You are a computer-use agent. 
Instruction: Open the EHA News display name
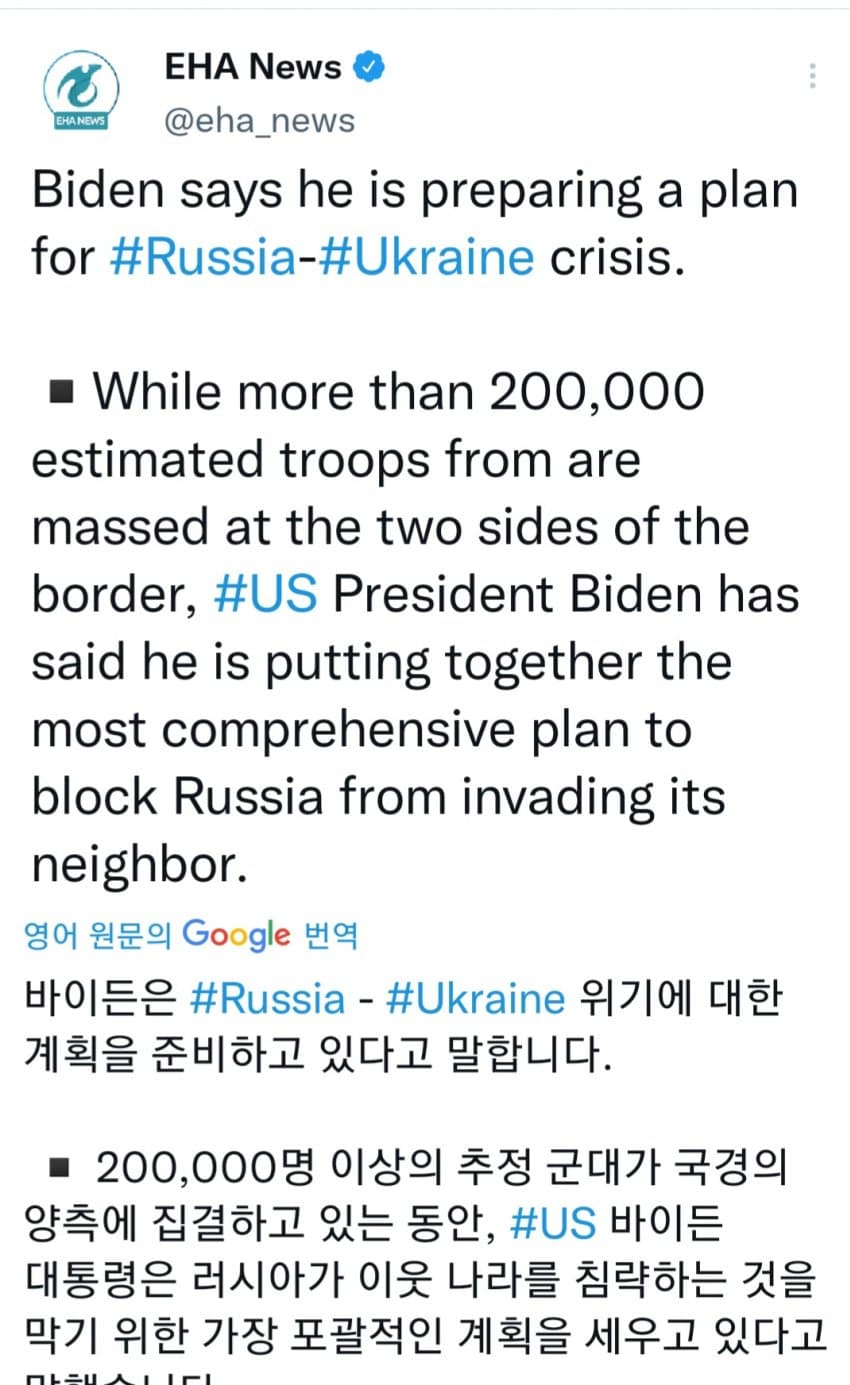tap(252, 68)
